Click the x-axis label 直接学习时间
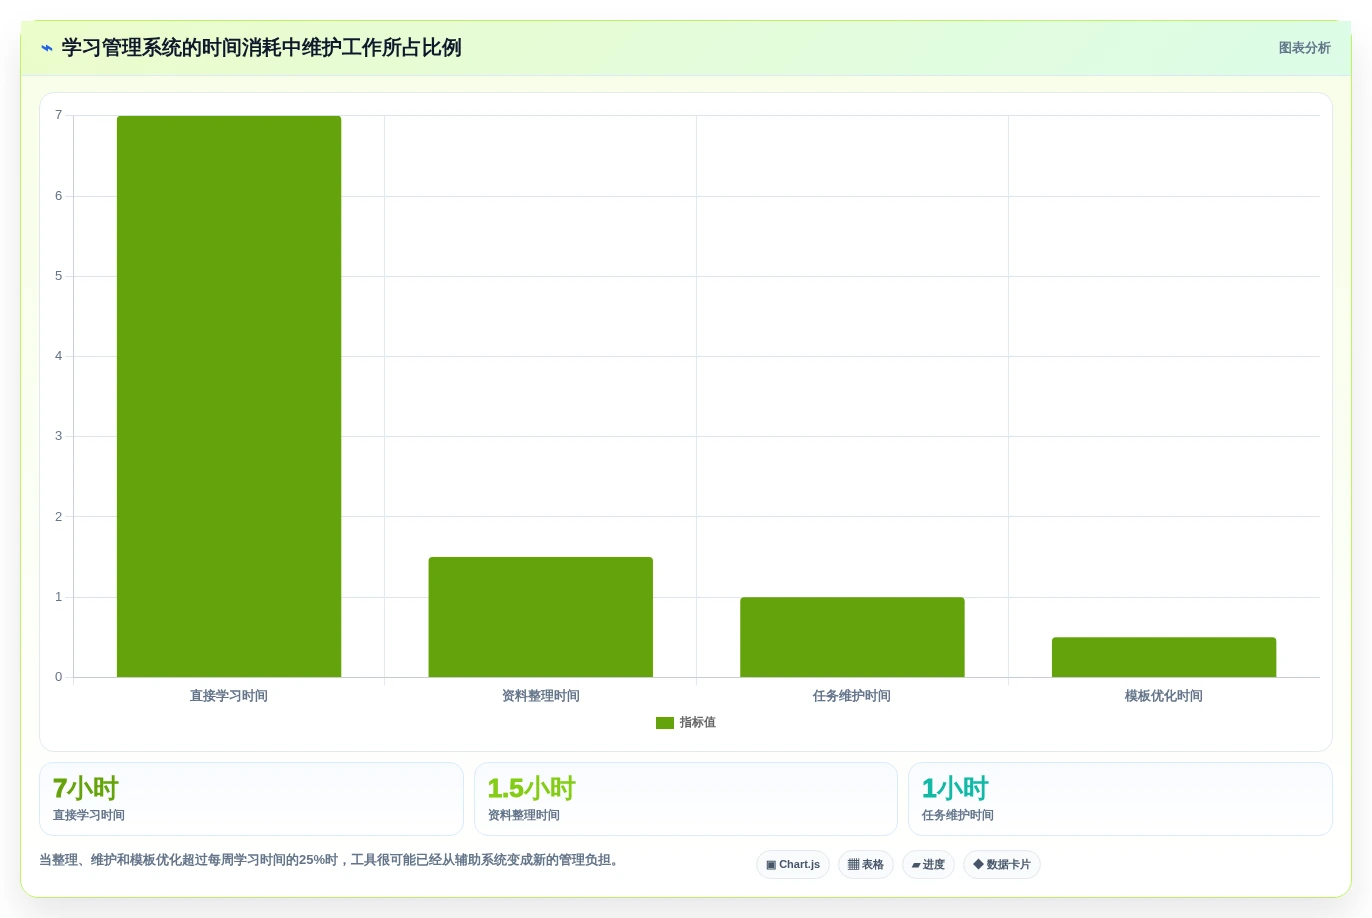Viewport: 1372px width, 918px height. click(229, 696)
